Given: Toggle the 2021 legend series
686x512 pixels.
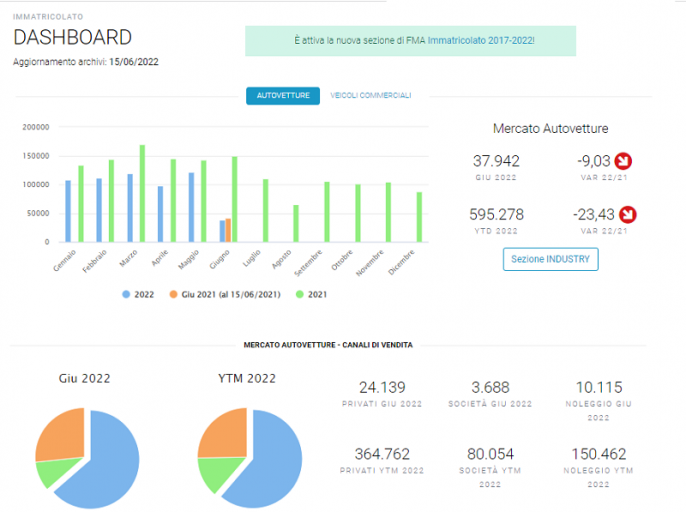Looking at the screenshot, I should click(312, 295).
